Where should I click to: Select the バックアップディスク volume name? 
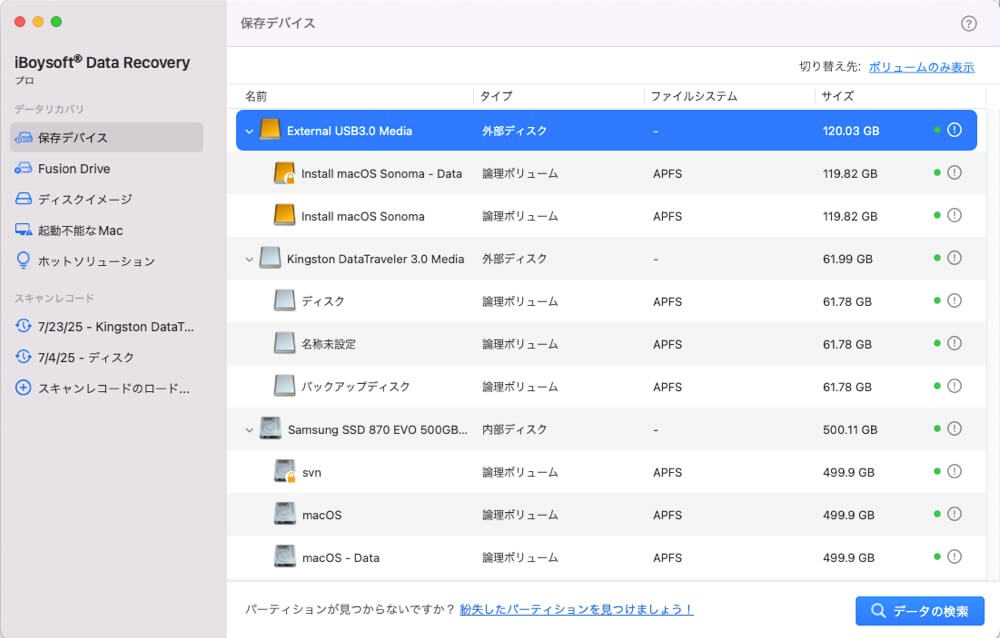coord(355,387)
